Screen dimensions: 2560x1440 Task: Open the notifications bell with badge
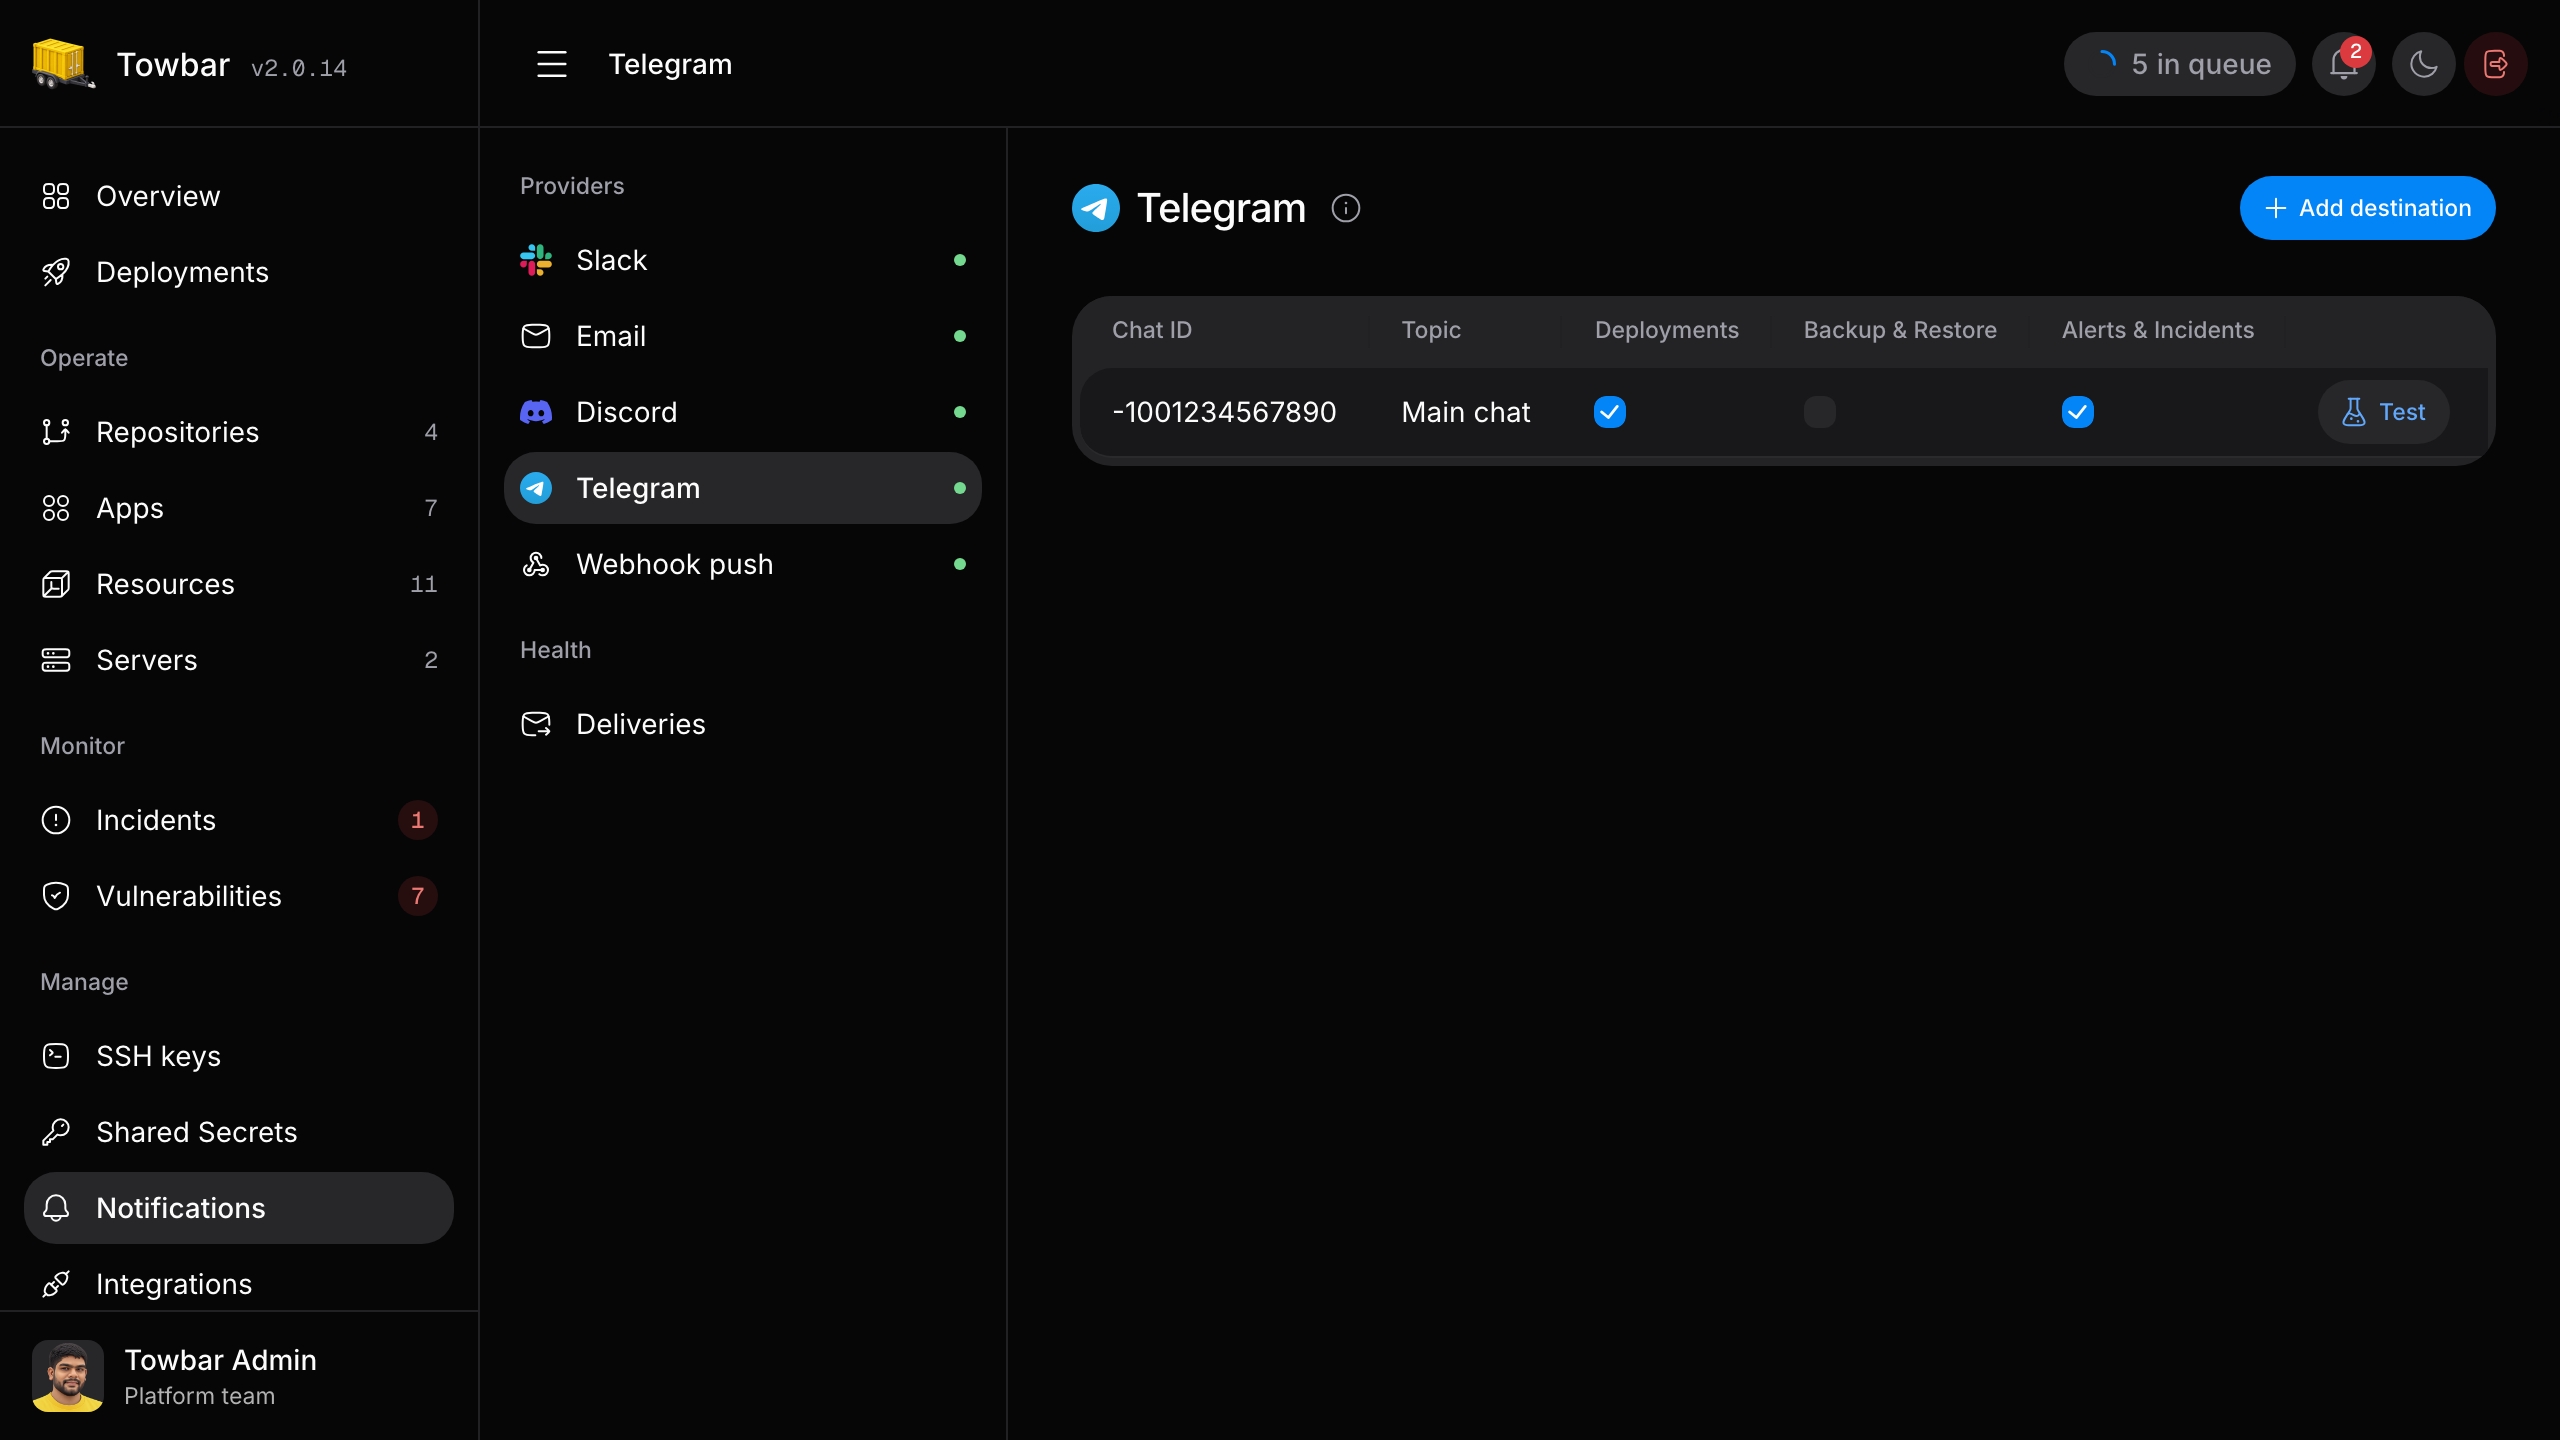pyautogui.click(x=2343, y=64)
